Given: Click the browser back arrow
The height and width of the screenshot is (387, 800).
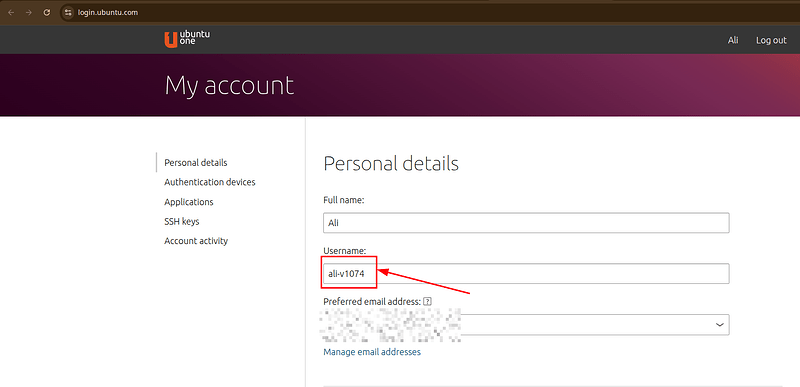Looking at the screenshot, I should pos(11,13).
